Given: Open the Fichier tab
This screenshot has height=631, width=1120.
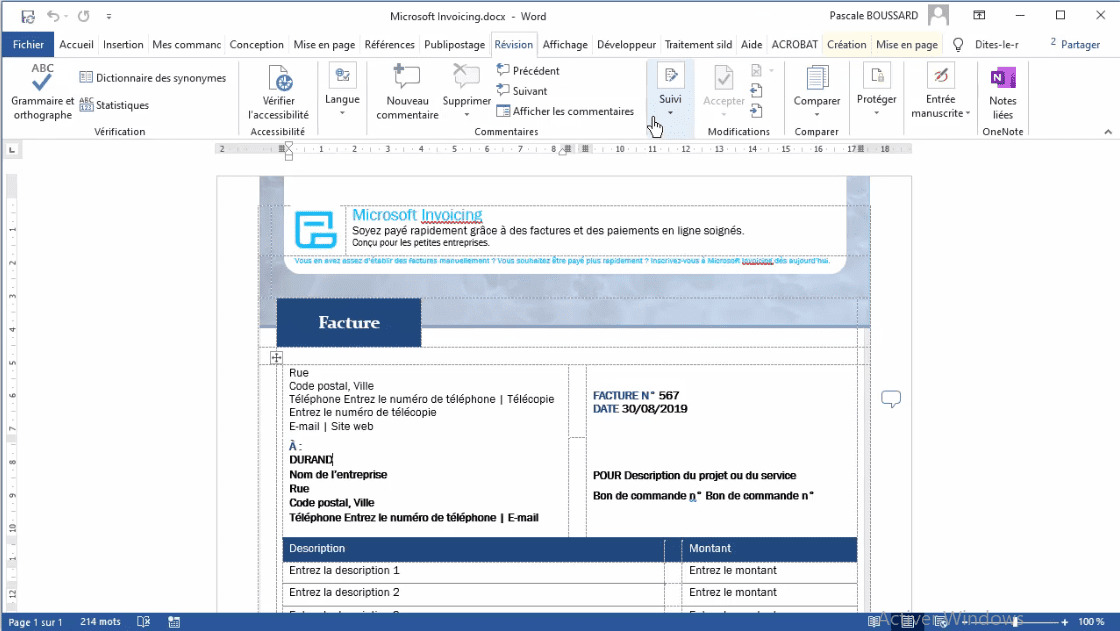Looking at the screenshot, I should (28, 44).
